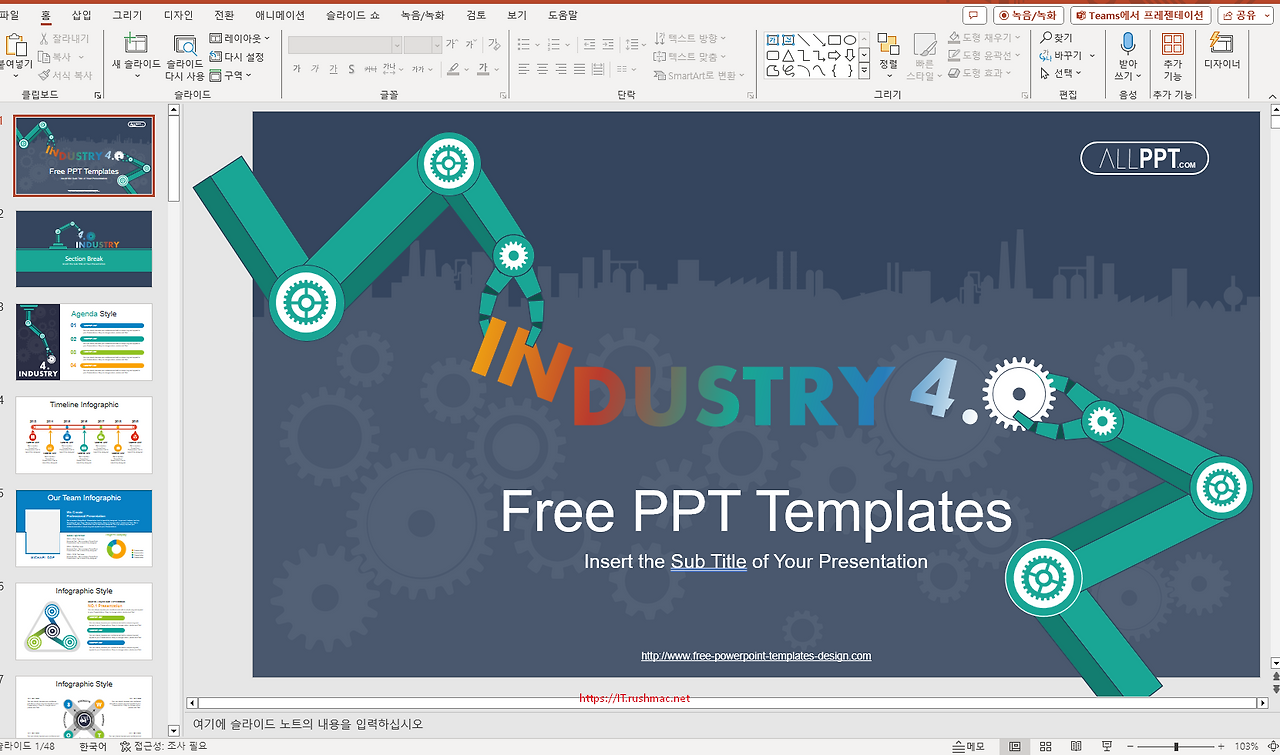Open the 선택 (Select) dropdown
The height and width of the screenshot is (755, 1280).
tap(1061, 73)
